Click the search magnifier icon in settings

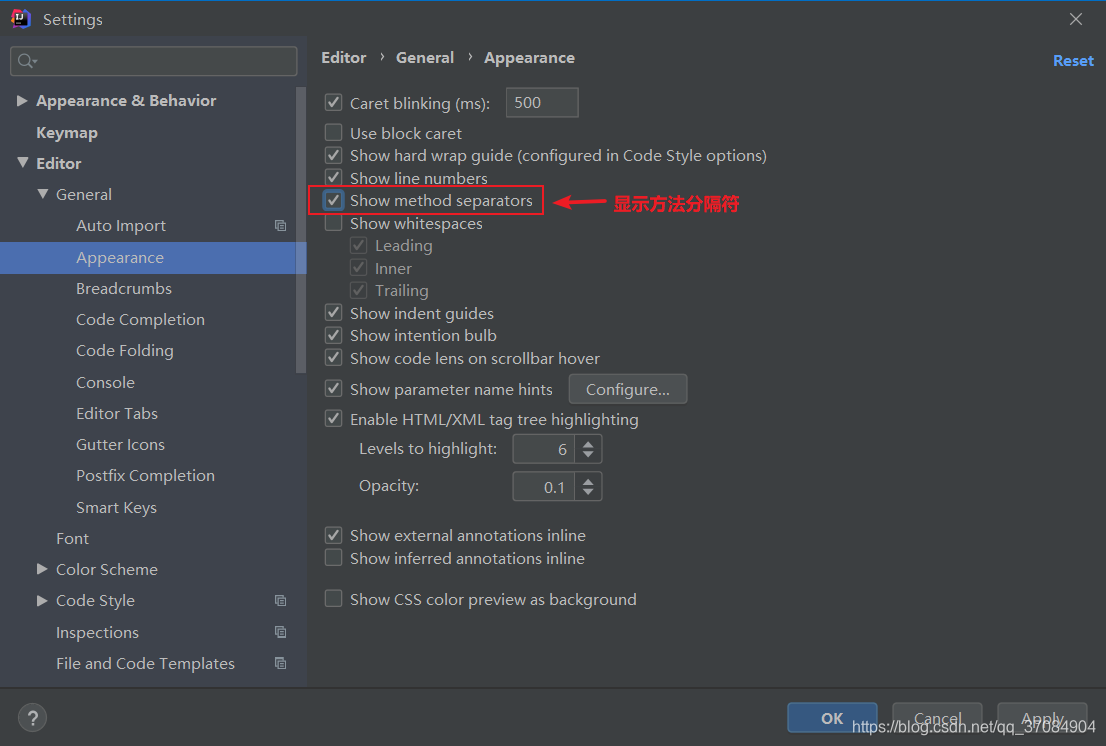tap(27, 61)
